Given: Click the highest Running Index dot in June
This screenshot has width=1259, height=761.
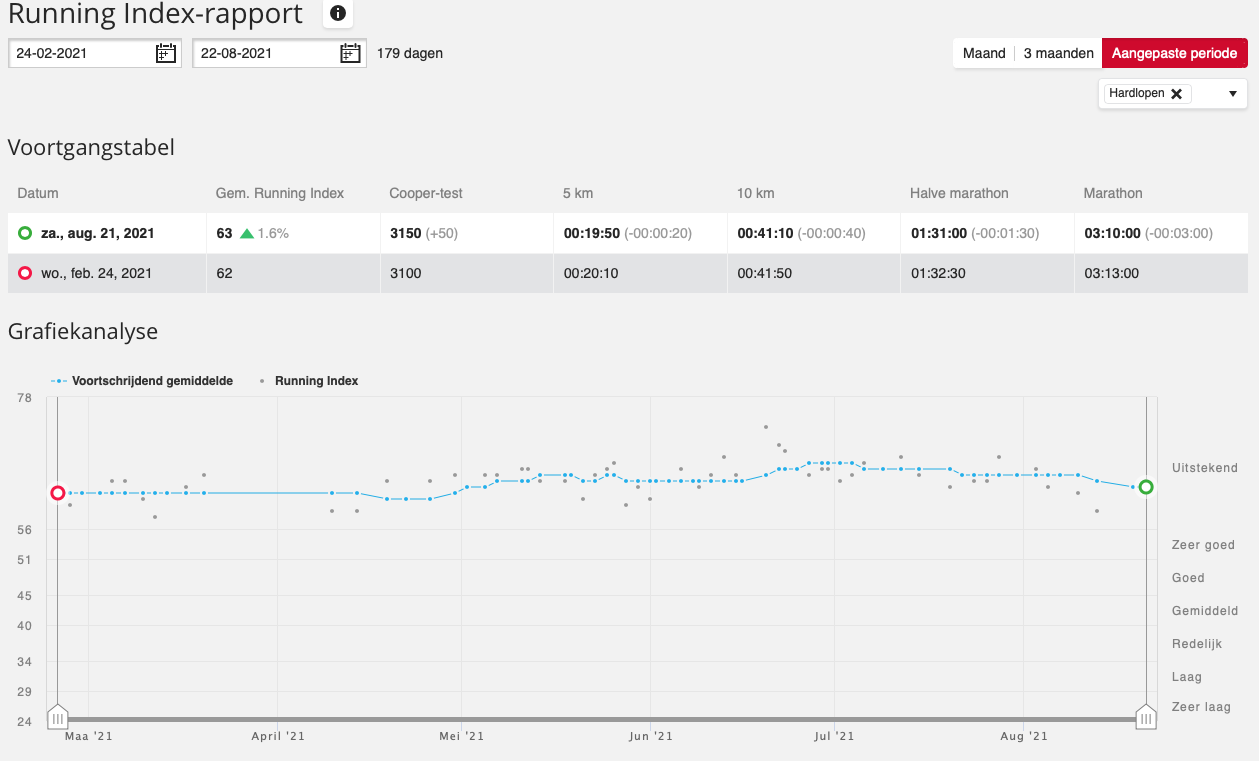Looking at the screenshot, I should point(766,427).
